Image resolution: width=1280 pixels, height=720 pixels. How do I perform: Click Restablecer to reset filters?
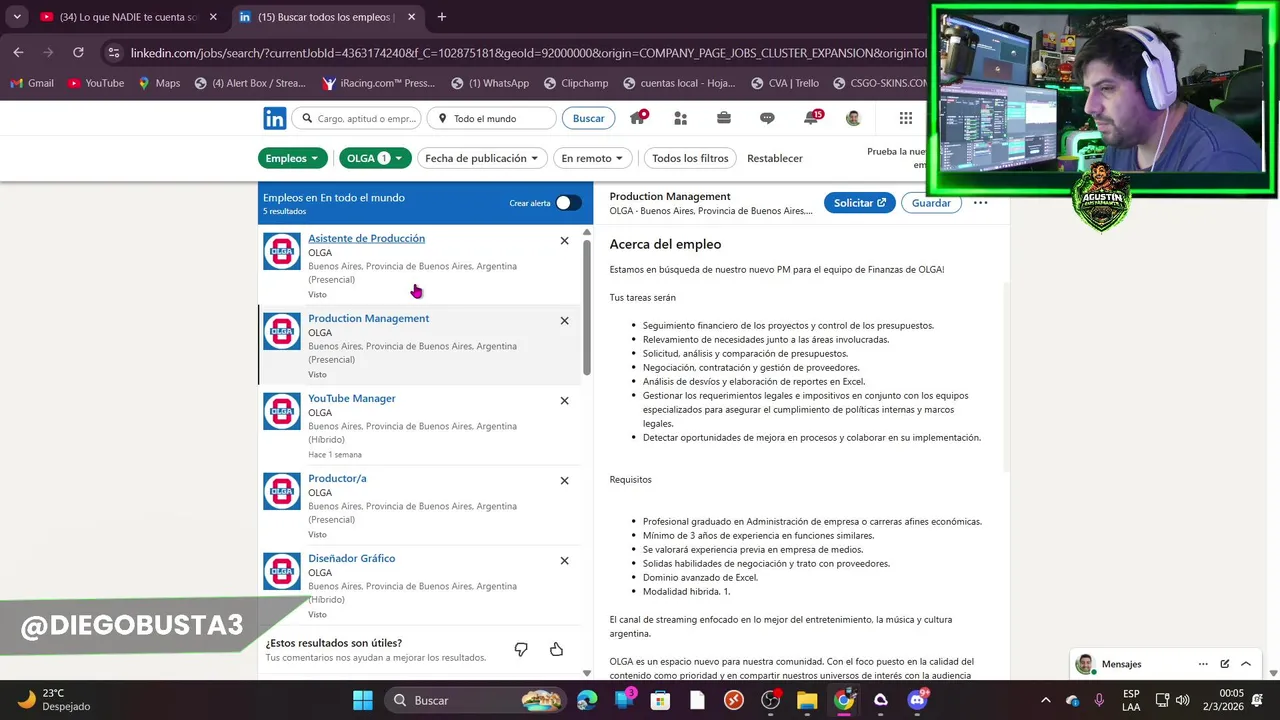[775, 158]
